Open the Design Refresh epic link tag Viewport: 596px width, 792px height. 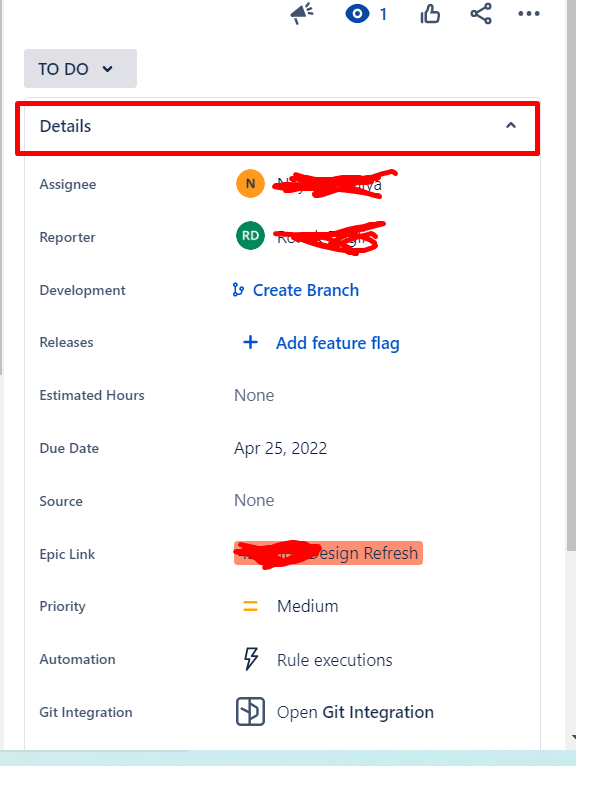point(328,553)
